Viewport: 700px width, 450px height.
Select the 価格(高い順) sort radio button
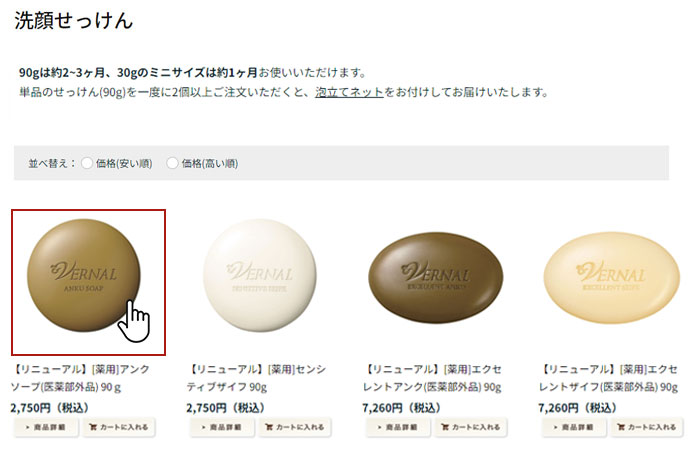(172, 163)
